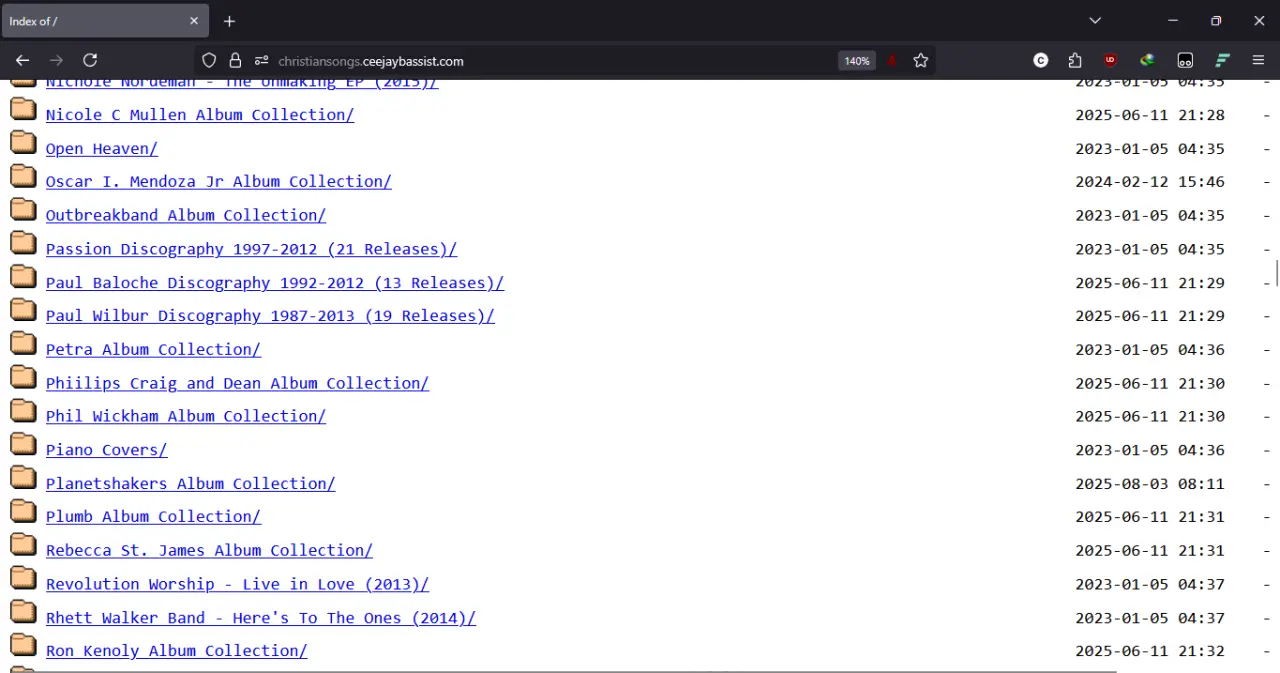
Task: Open the Open Heaven folder link
Action: [x=102, y=149]
